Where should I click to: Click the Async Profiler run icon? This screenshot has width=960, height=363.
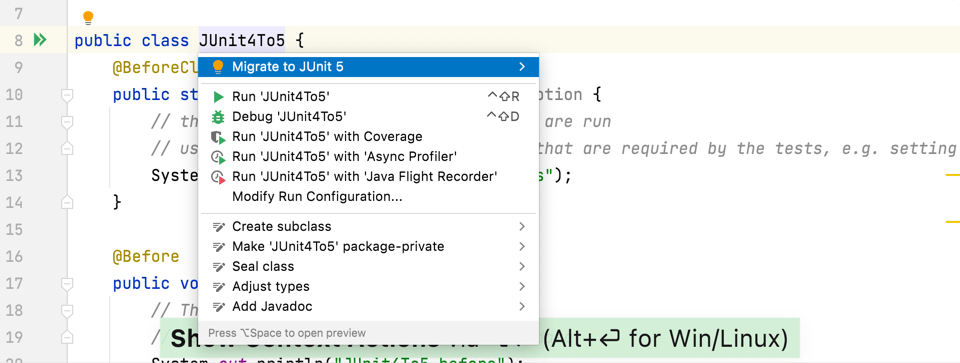click(x=219, y=157)
